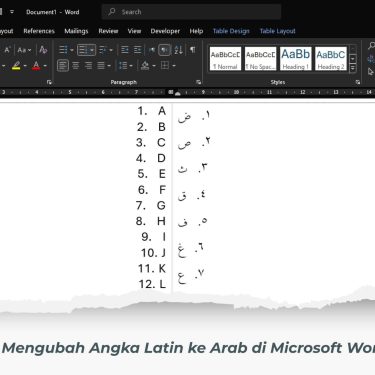
Task: Click the first-line indent marker on ruler
Action: (178, 93)
